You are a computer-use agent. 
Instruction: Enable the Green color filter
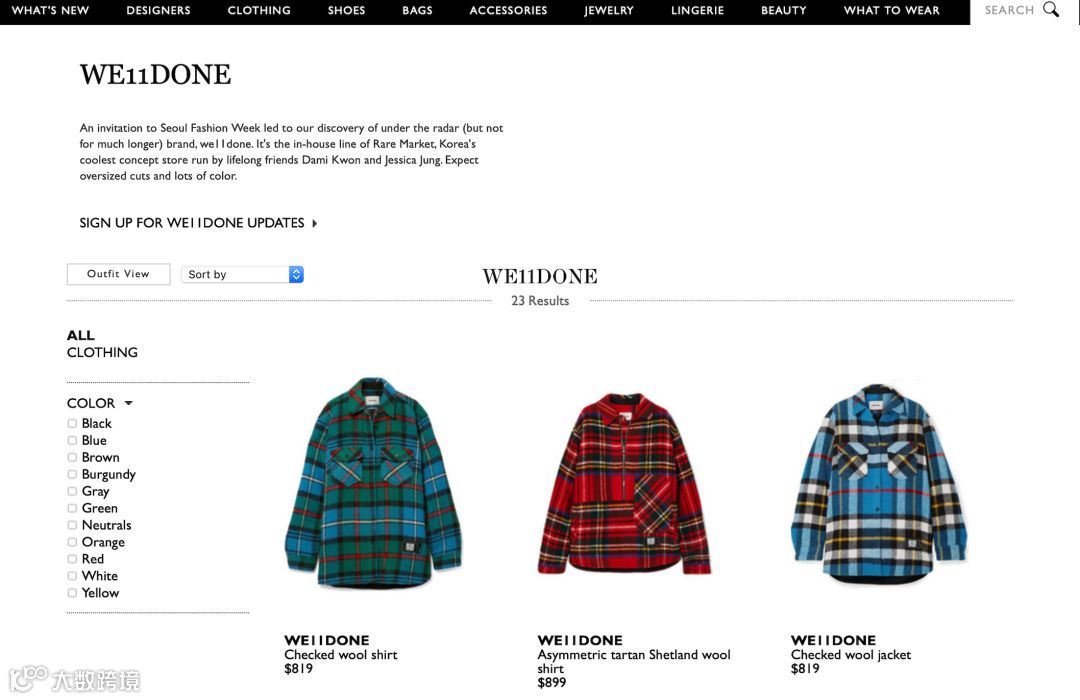pyautogui.click(x=72, y=508)
